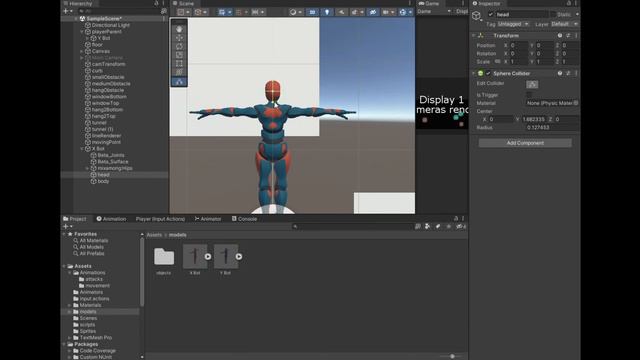Activate the Edit Collider scene tool
The width and height of the screenshot is (640, 360).
point(179,82)
